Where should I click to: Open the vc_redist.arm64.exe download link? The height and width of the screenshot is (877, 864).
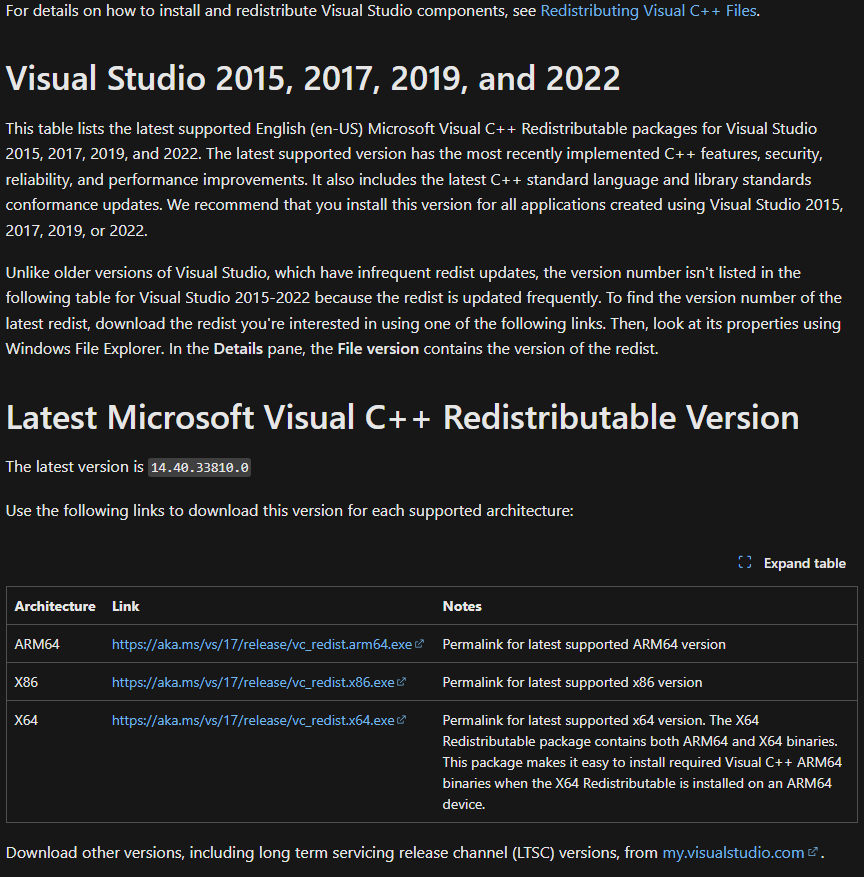coord(262,644)
